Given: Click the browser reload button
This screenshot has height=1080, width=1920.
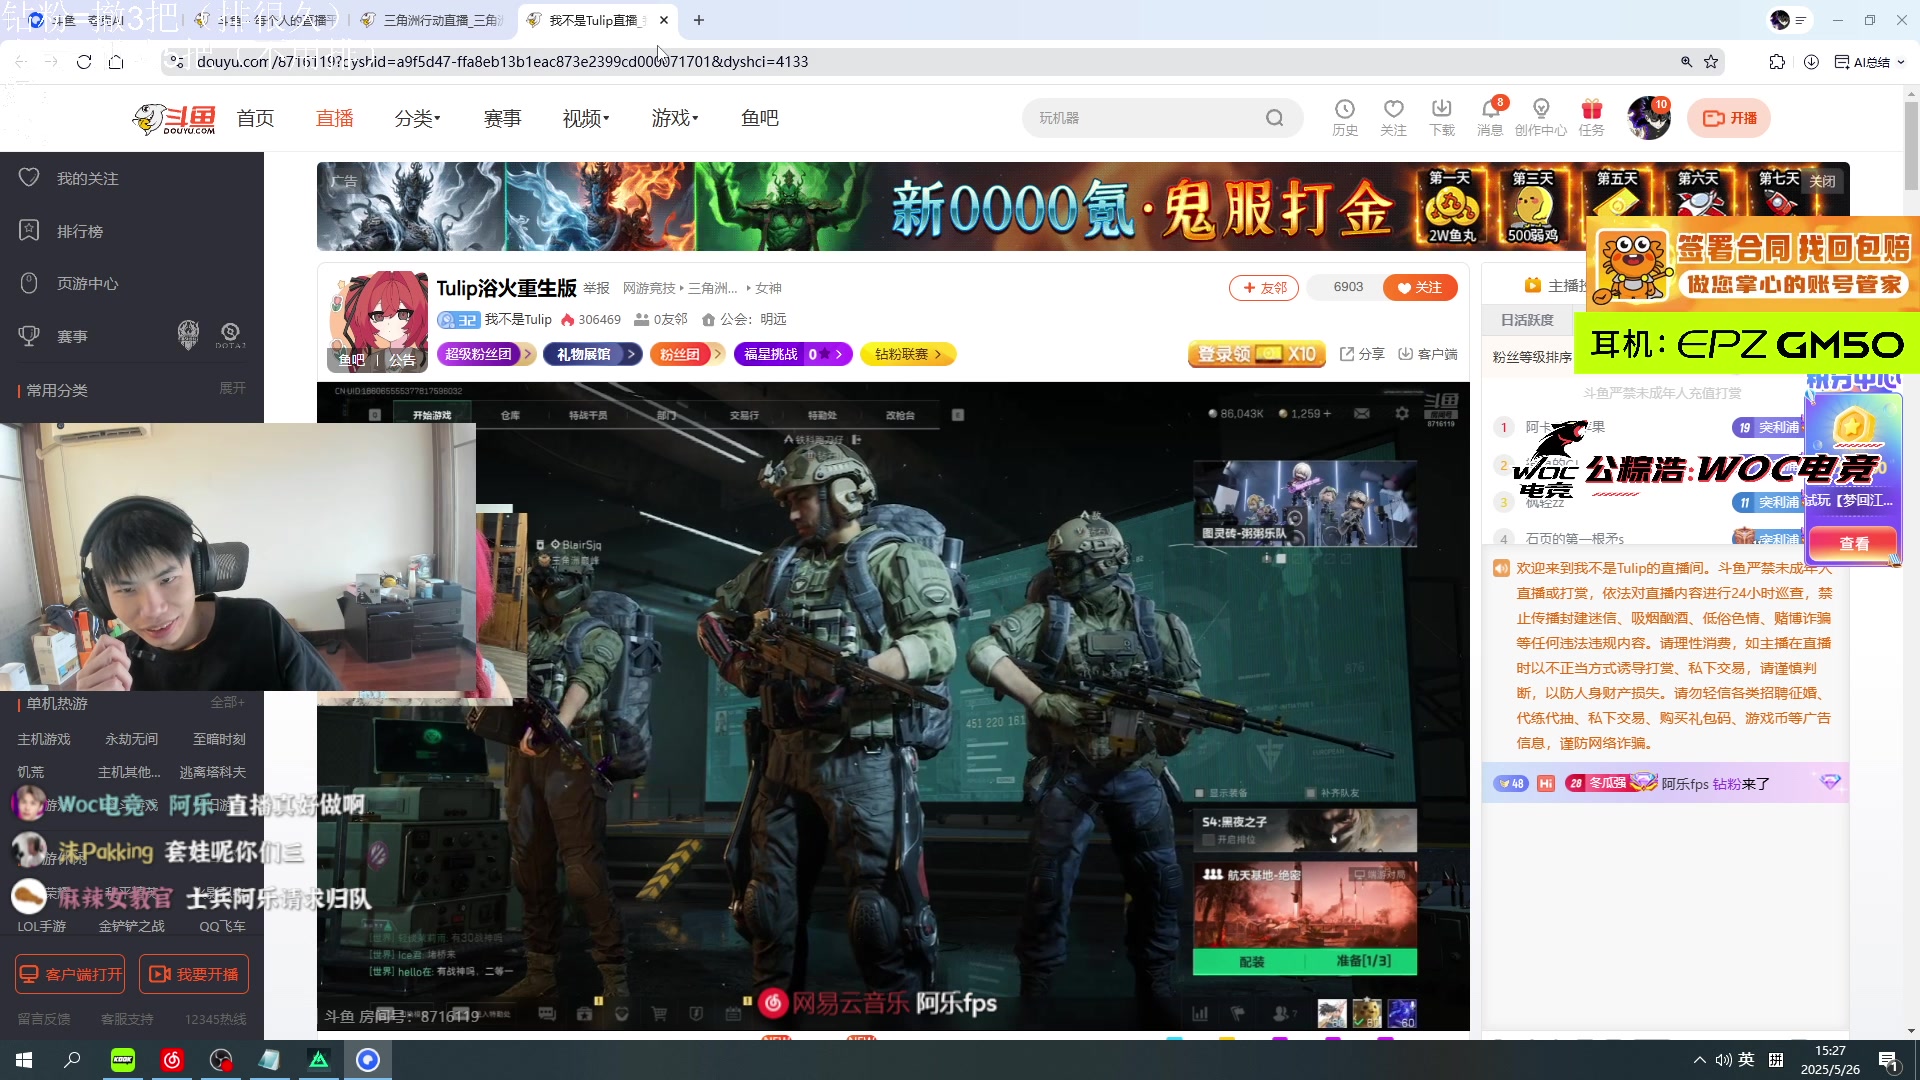Looking at the screenshot, I should pos(84,62).
